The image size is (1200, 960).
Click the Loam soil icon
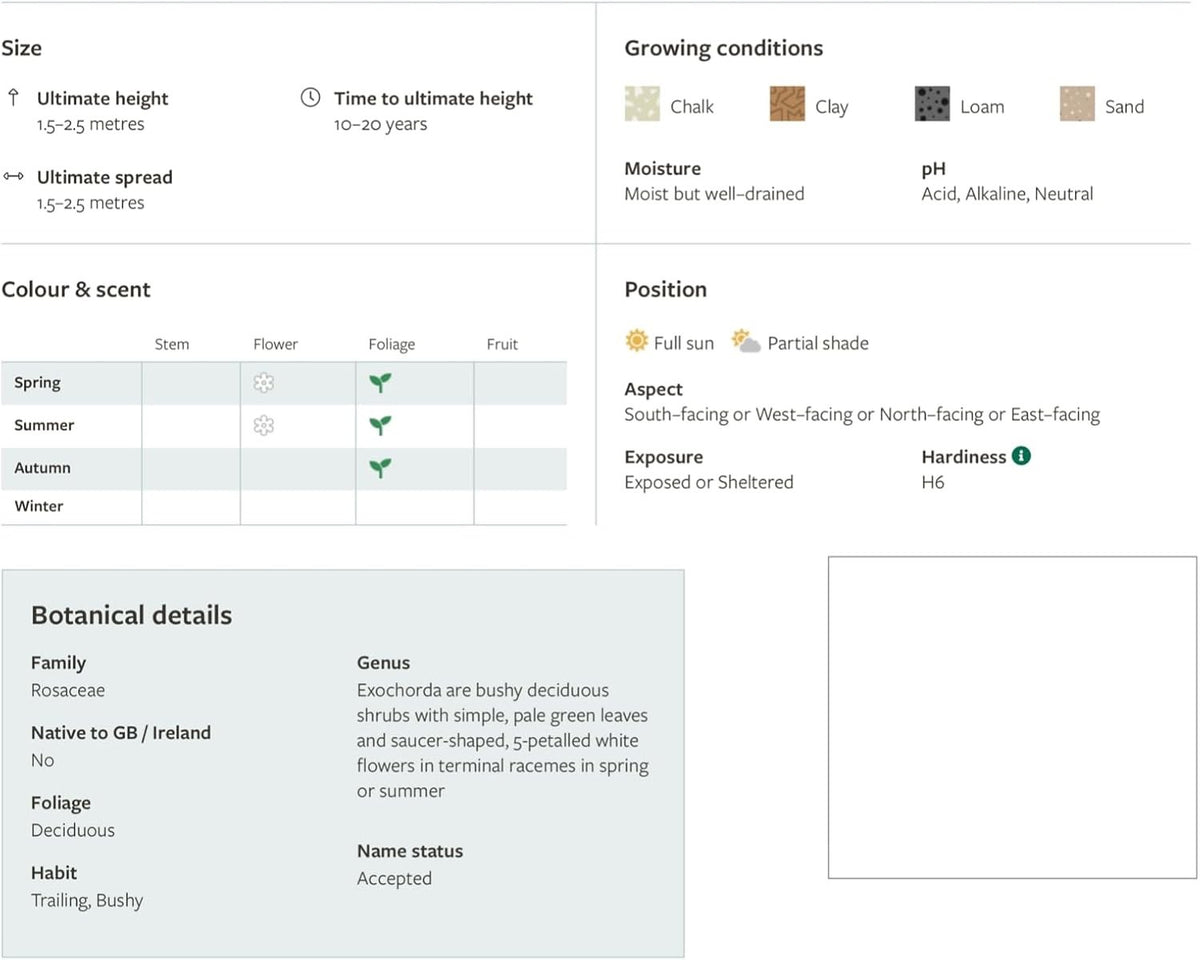932,104
